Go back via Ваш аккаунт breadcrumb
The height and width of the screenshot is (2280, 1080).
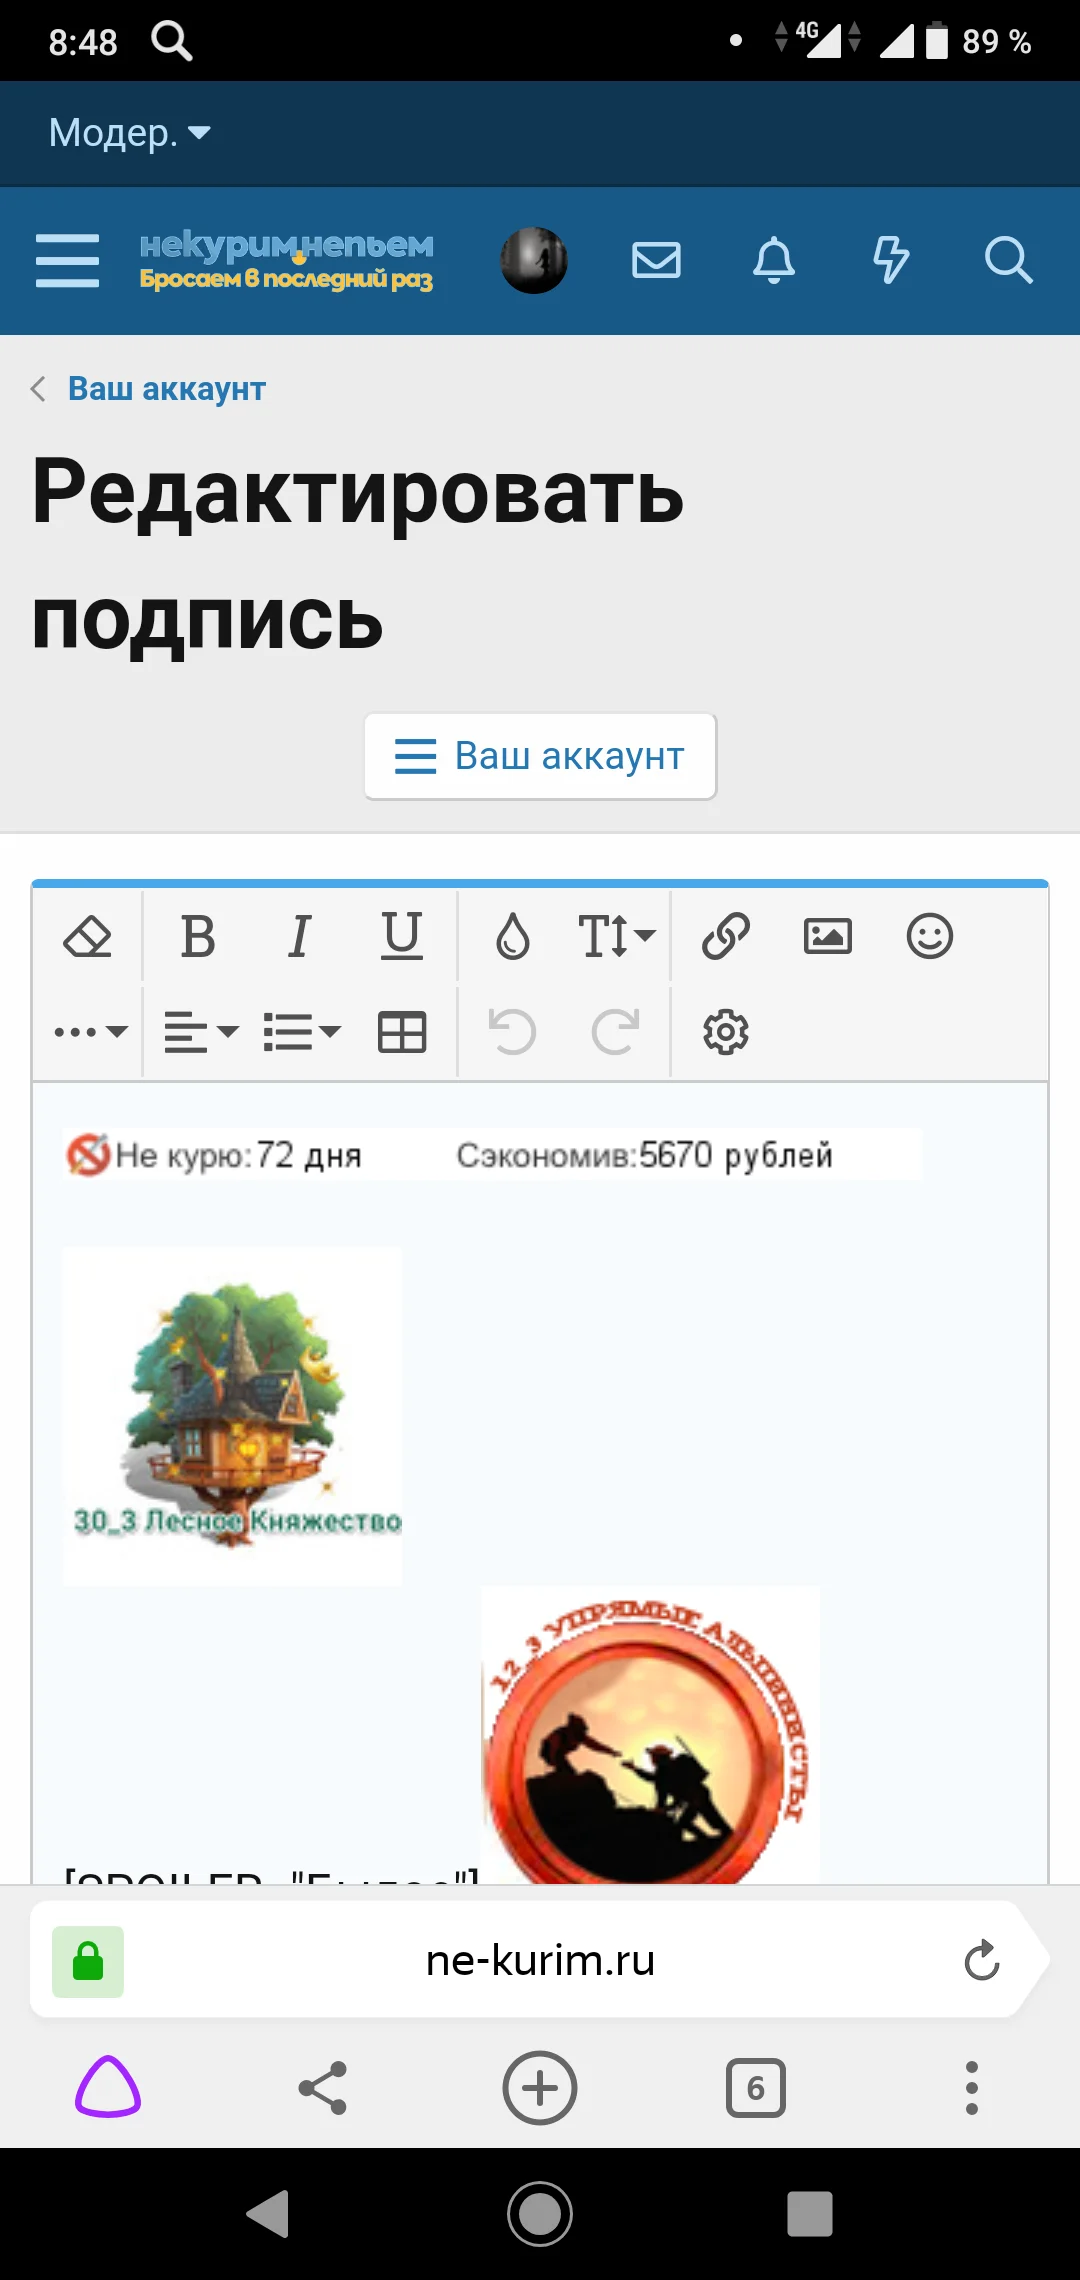(x=166, y=388)
